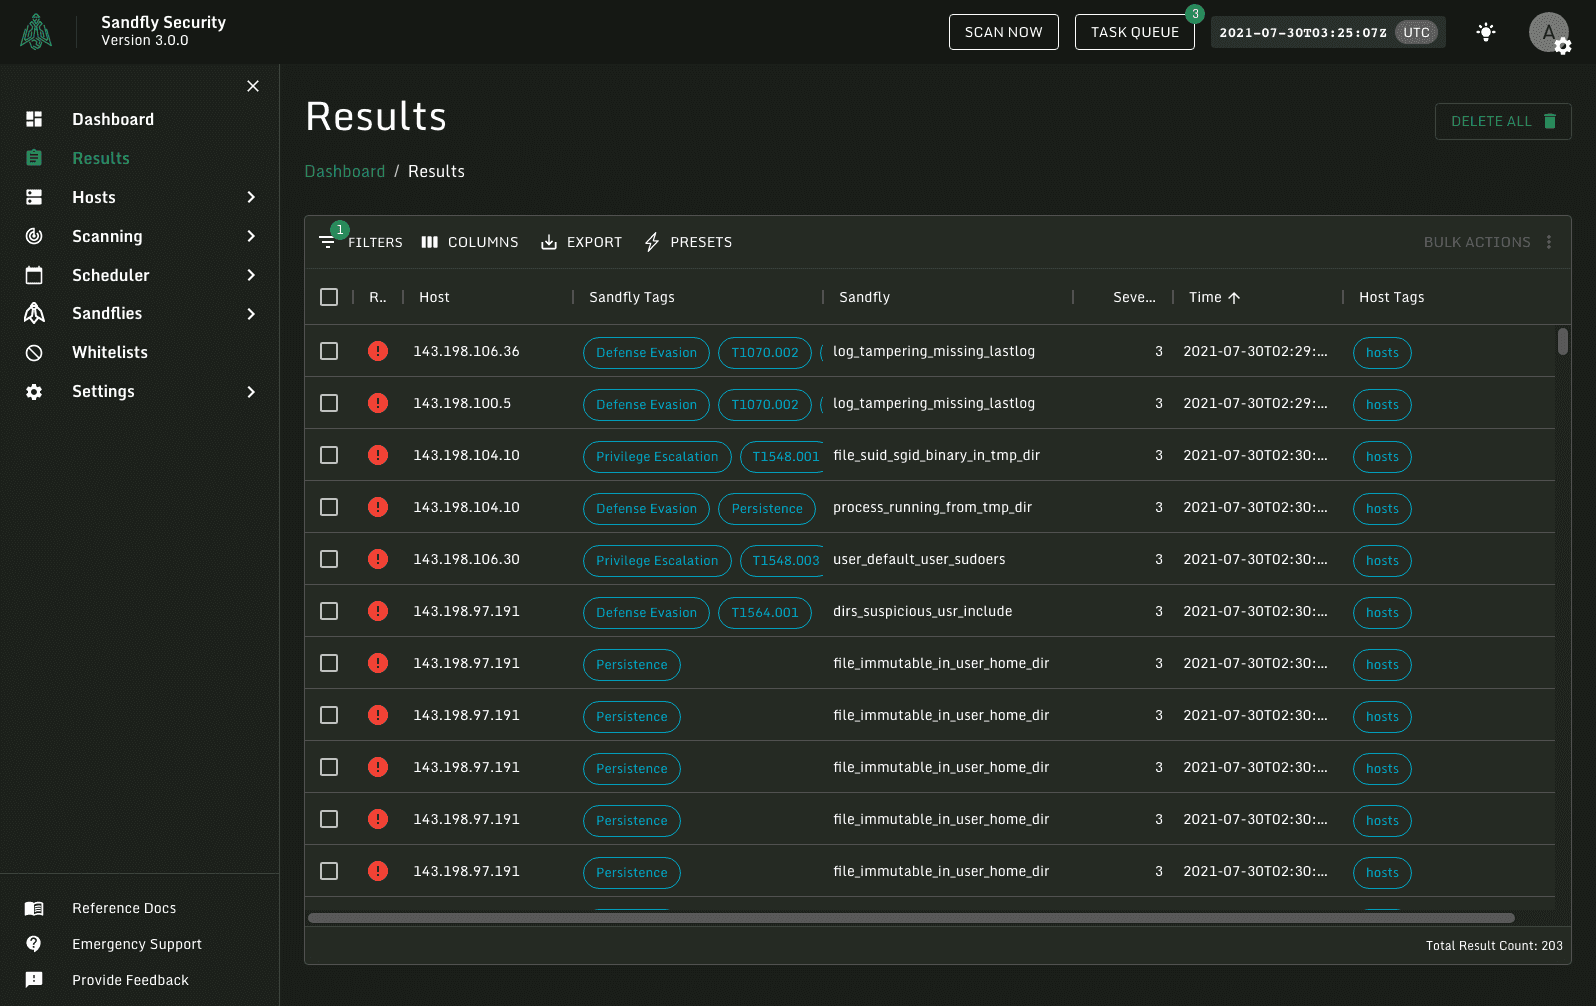1596x1006 pixels.
Task: Click the Provide Feedback message icon
Action: click(34, 980)
